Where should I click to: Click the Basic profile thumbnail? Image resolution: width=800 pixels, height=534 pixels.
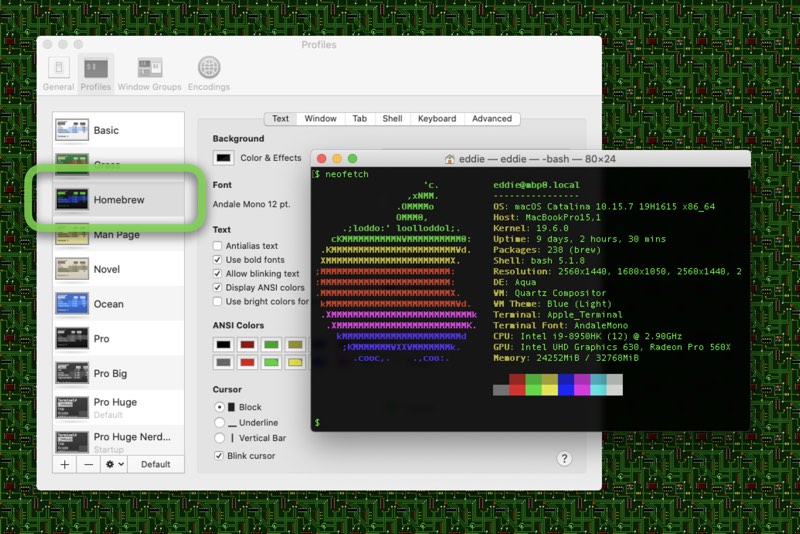[72, 130]
